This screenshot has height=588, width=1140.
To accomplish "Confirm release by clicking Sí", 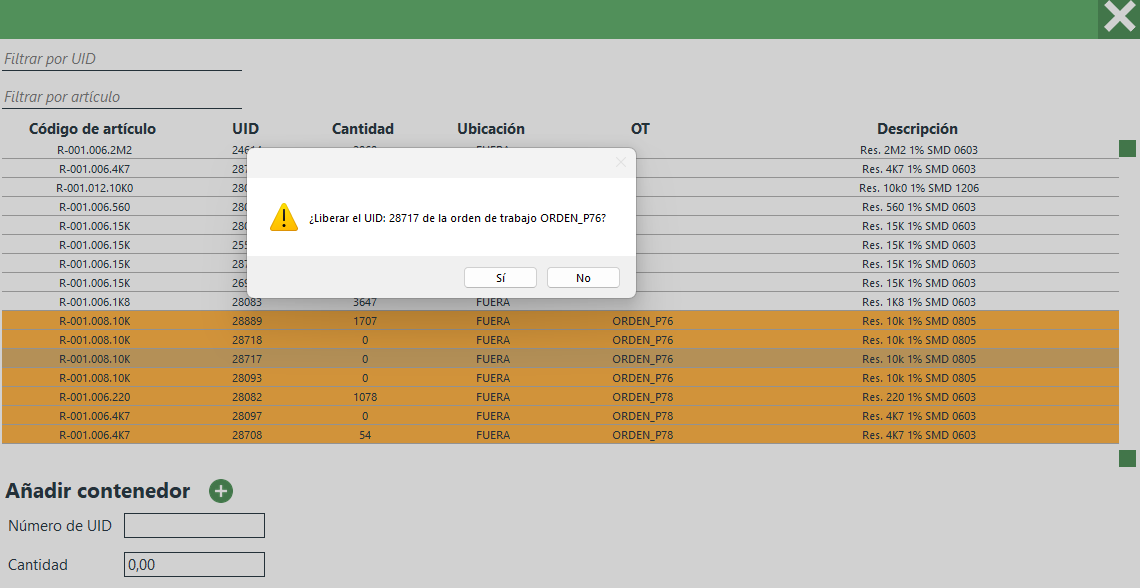I will pyautogui.click(x=500, y=278).
